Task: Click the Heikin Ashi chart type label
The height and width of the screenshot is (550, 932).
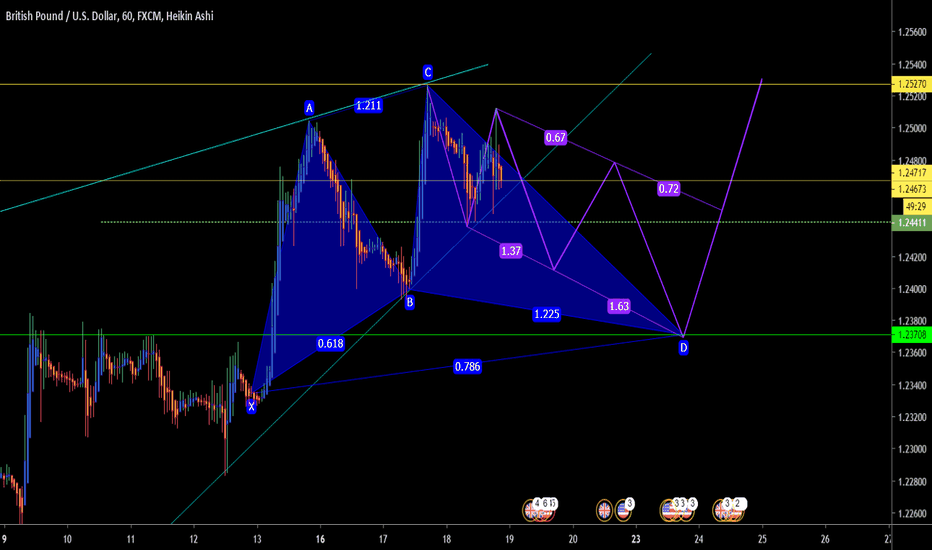Action: click(x=190, y=16)
